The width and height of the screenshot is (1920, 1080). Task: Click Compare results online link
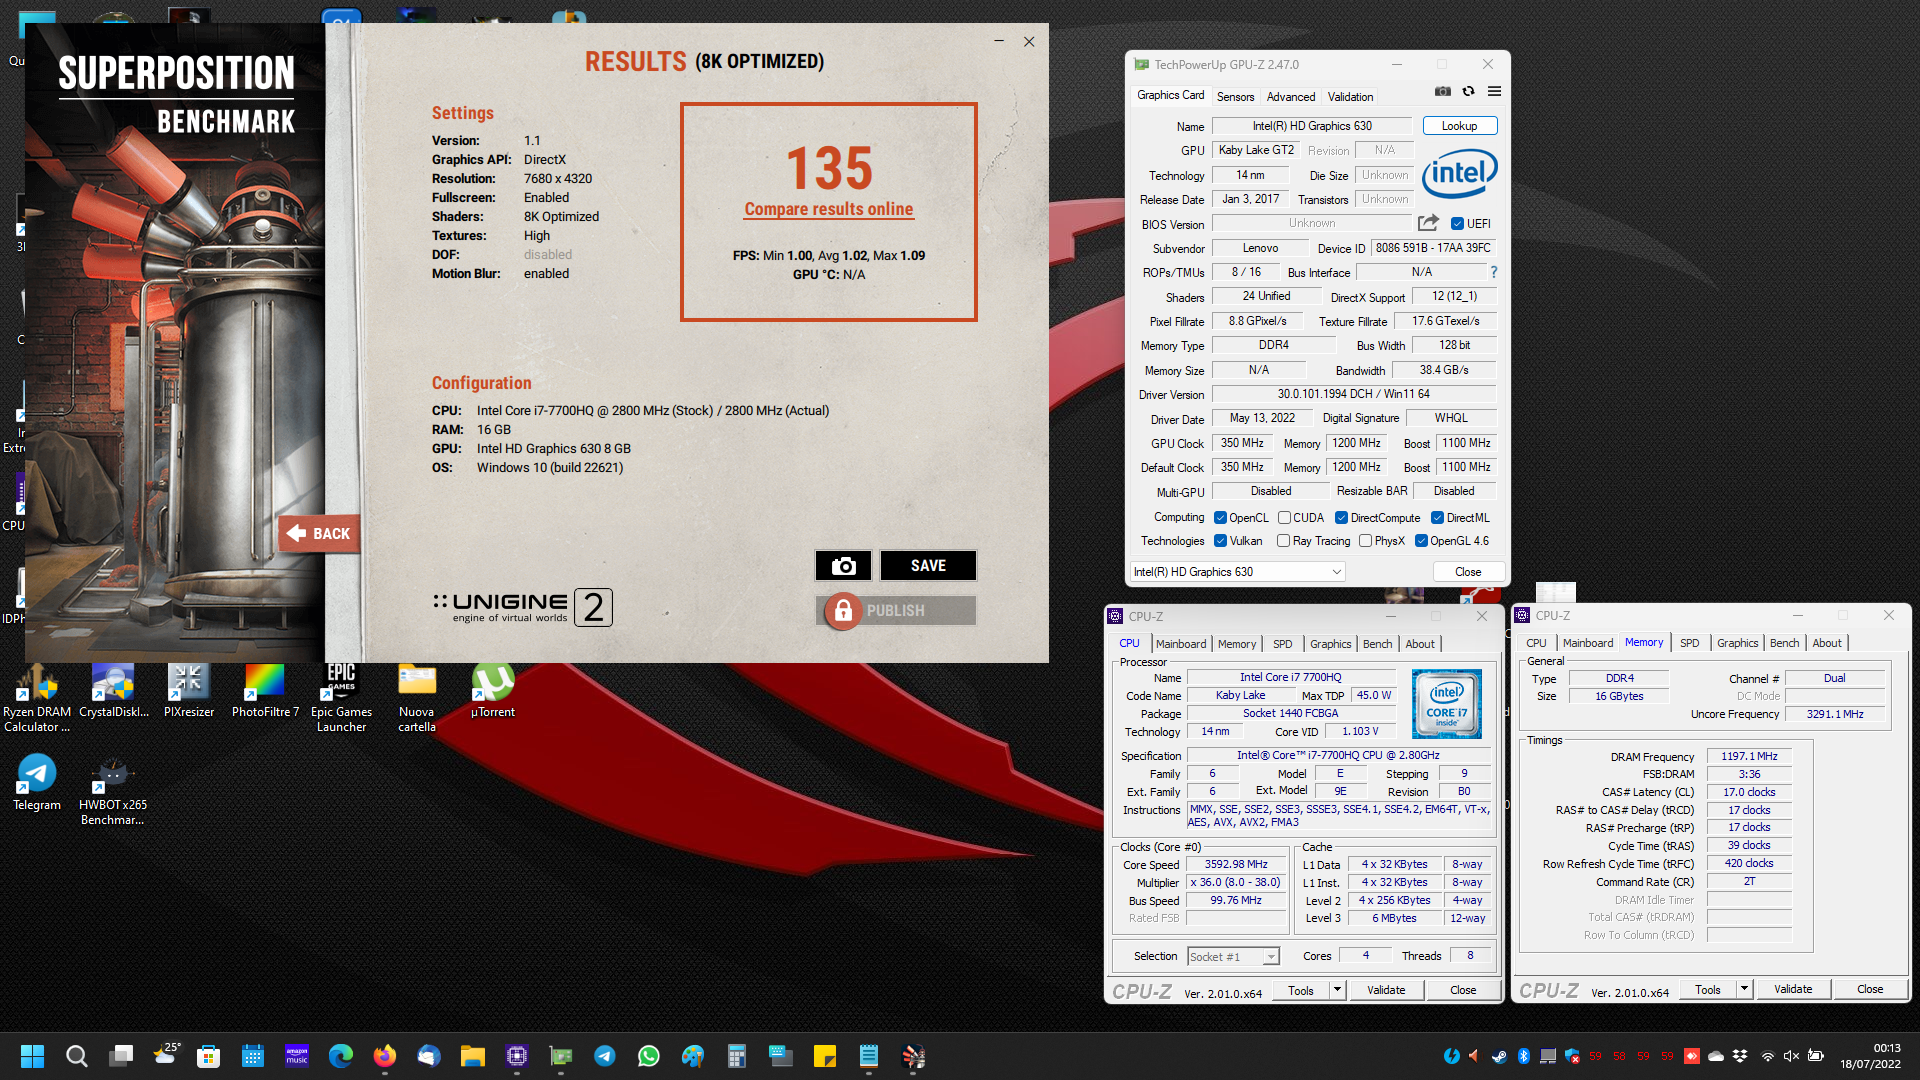[x=828, y=209]
